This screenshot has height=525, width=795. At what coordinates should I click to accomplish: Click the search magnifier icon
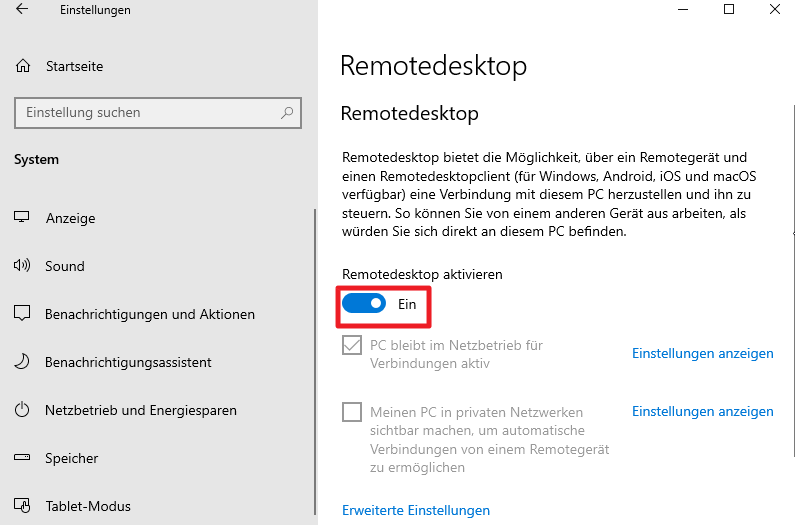coord(287,113)
